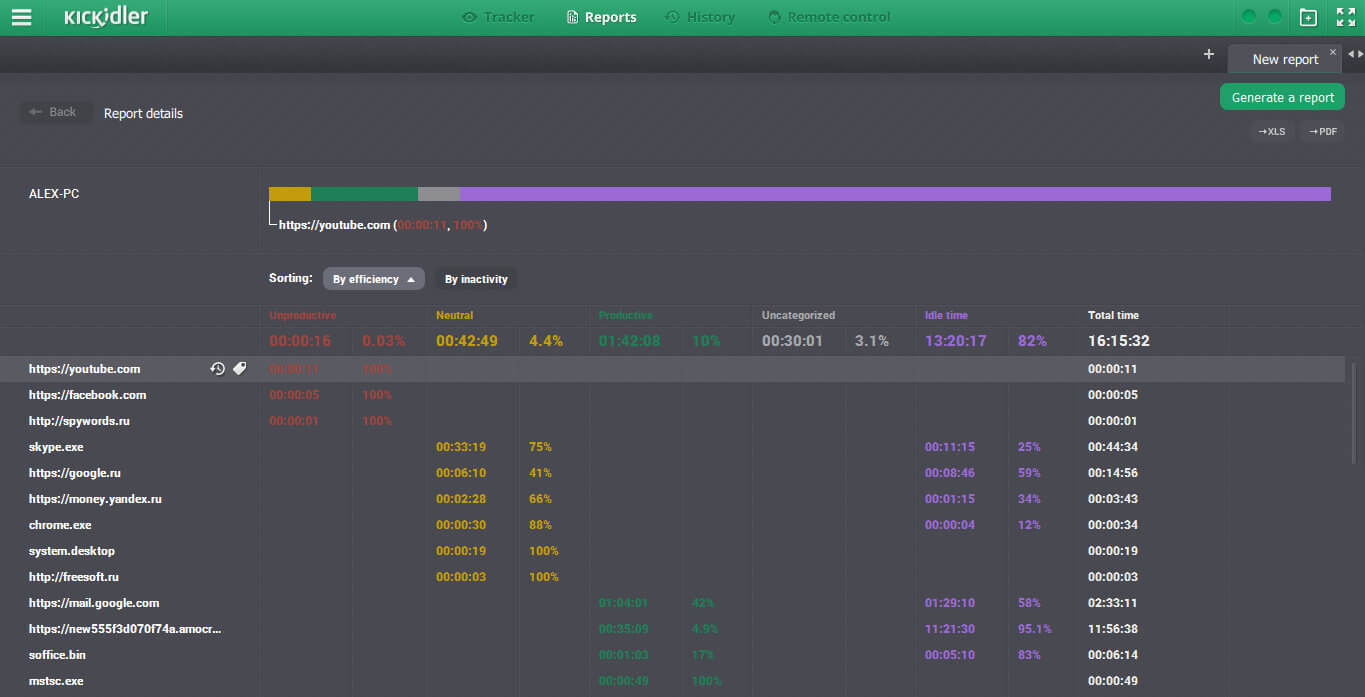Close the New report tab
The height and width of the screenshot is (697, 1365).
click(x=1332, y=52)
